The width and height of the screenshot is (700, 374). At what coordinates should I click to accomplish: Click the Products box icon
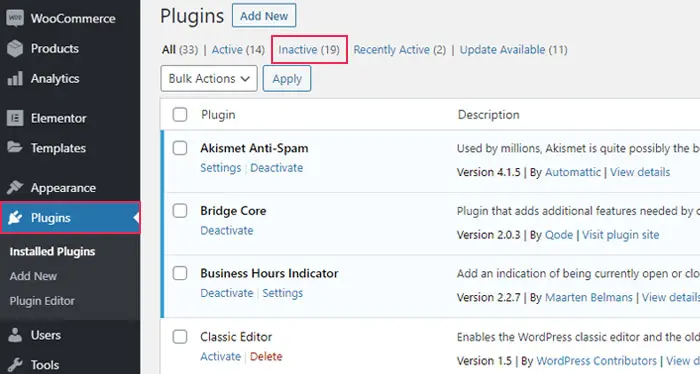15,49
